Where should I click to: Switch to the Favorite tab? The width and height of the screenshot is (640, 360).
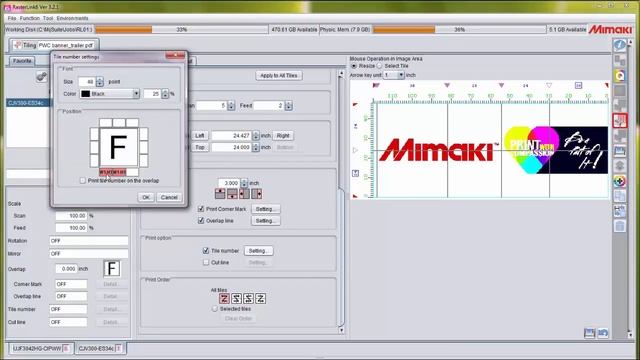22,61
